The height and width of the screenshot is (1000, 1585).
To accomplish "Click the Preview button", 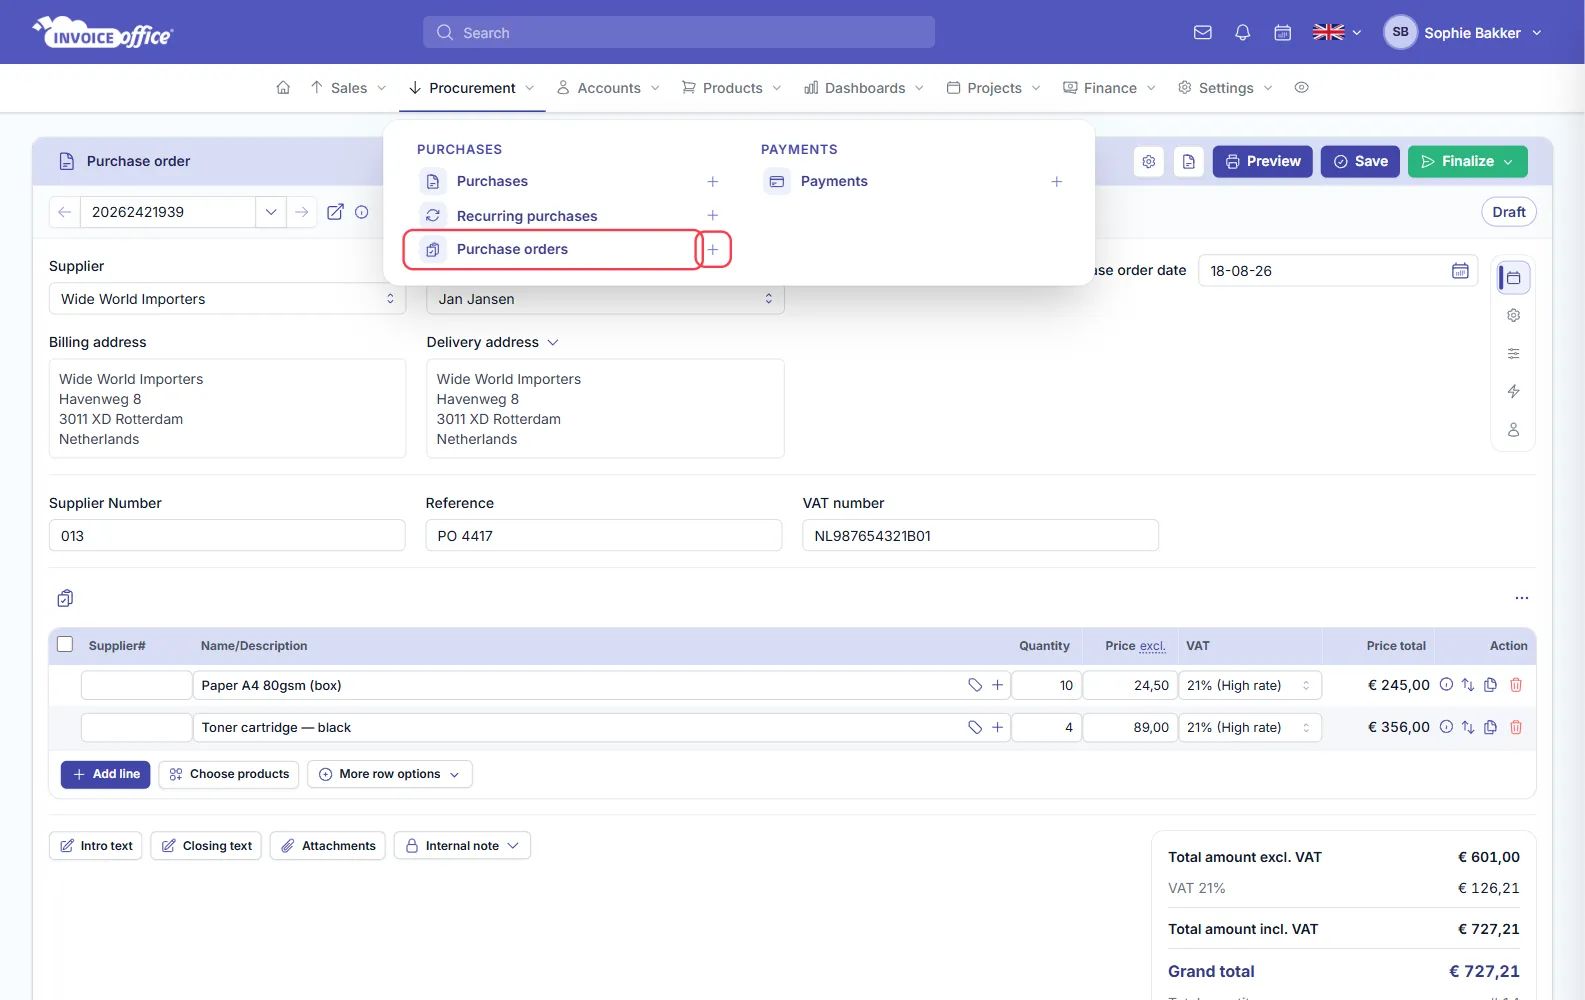I will click(x=1262, y=161).
